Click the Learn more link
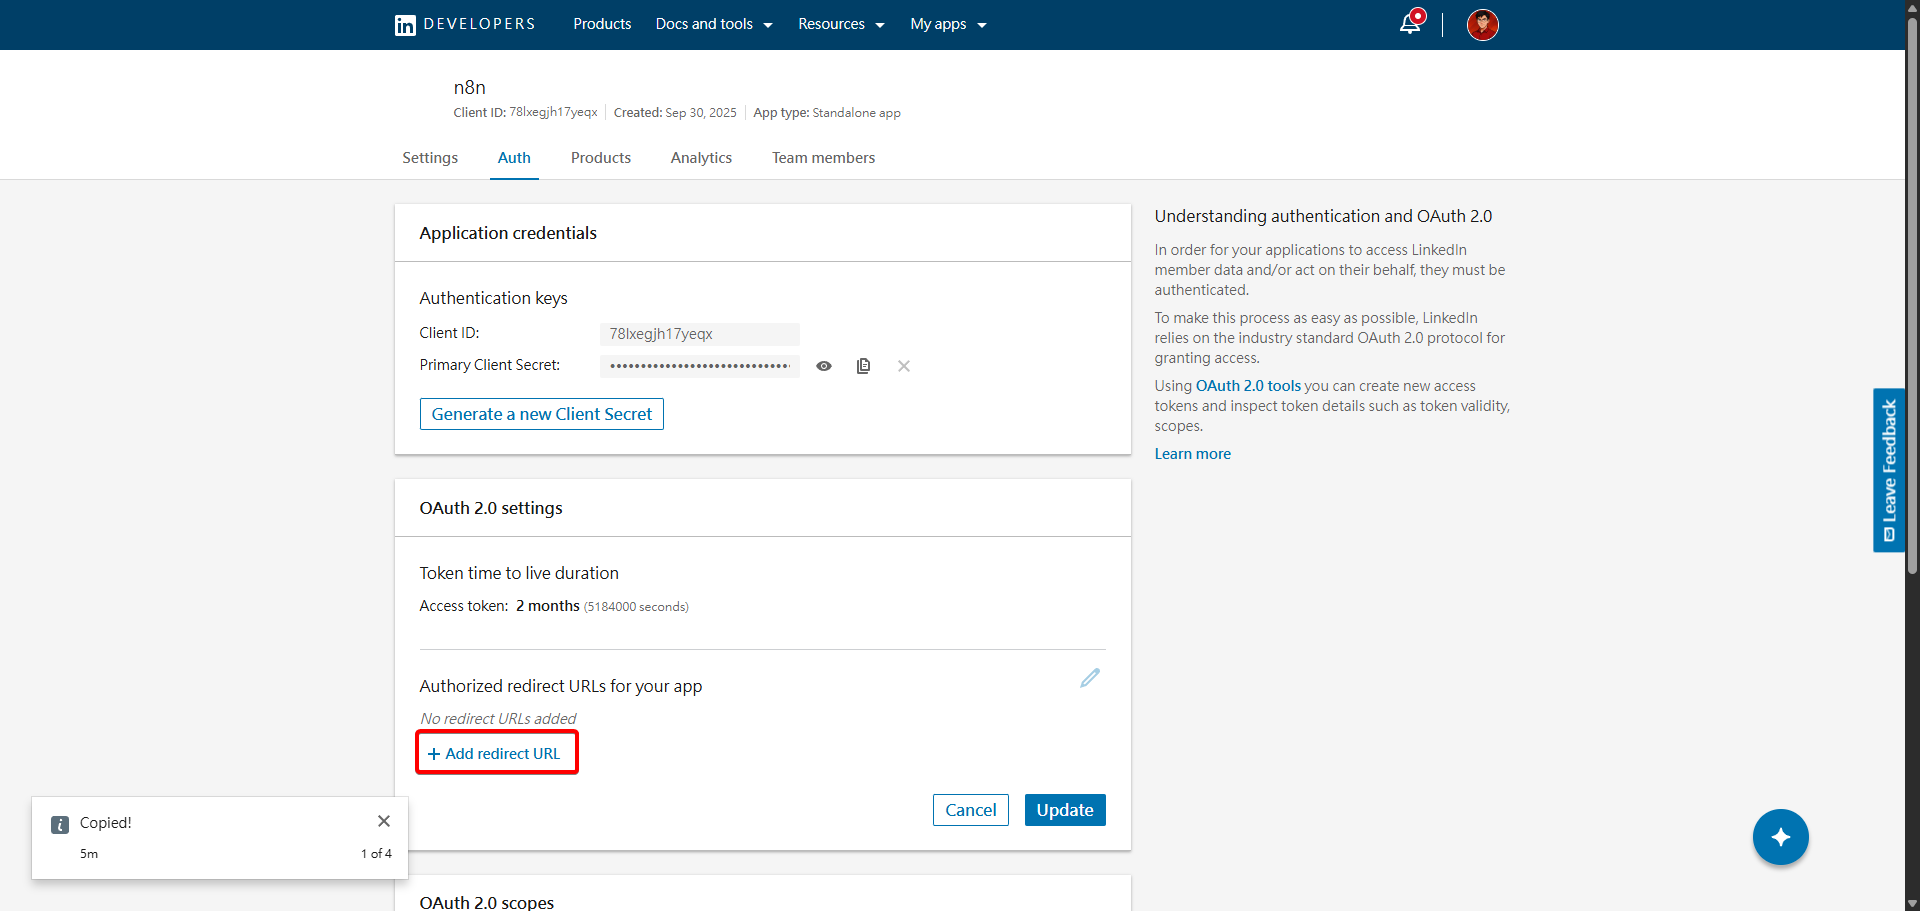This screenshot has width=1920, height=911. point(1192,453)
